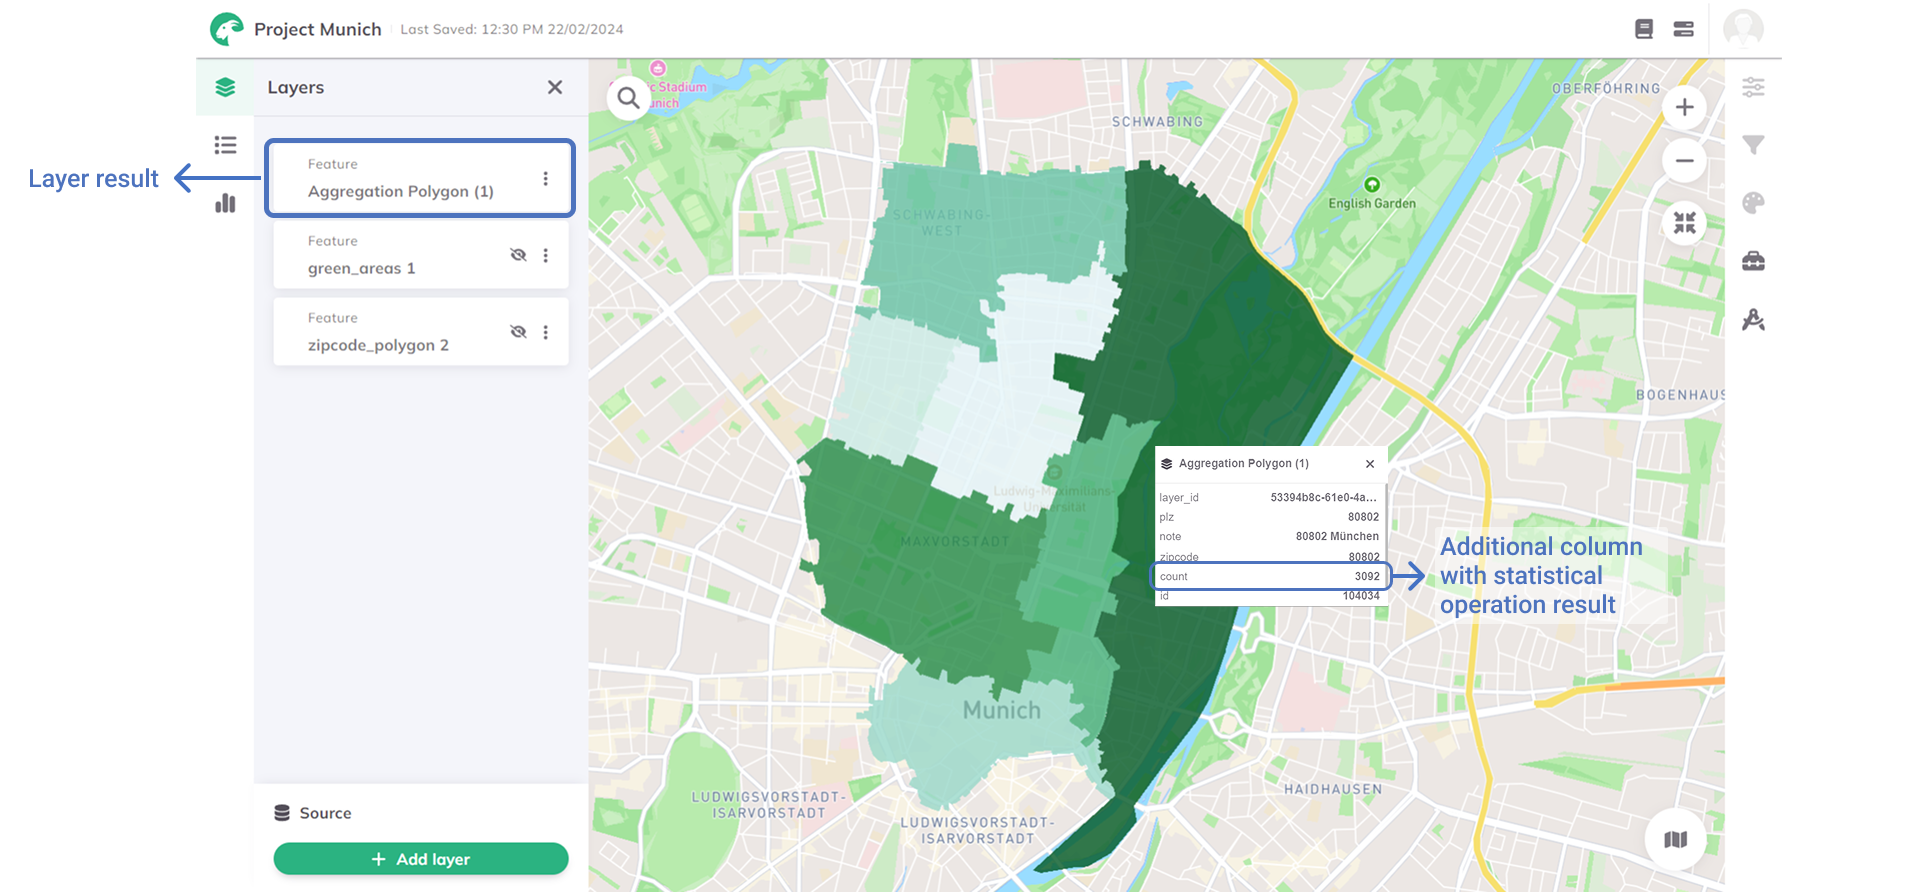1920x892 pixels.
Task: Close the Layers panel
Action: pyautogui.click(x=555, y=88)
